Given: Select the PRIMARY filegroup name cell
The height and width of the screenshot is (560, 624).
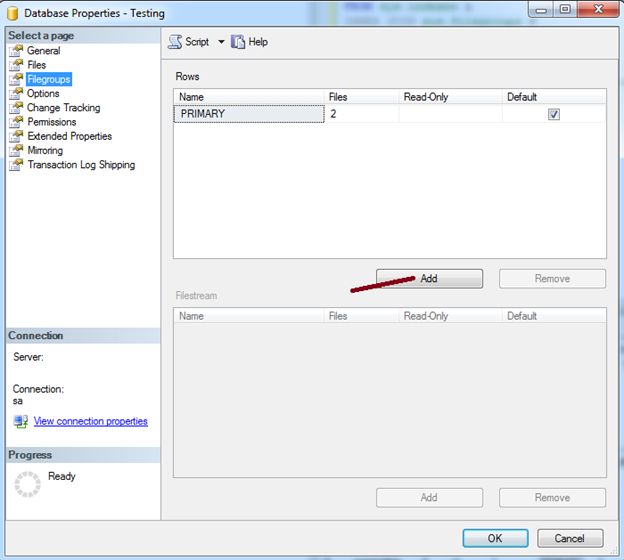Looking at the screenshot, I should point(249,114).
